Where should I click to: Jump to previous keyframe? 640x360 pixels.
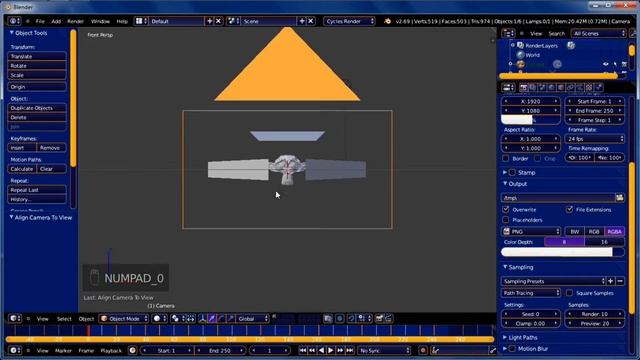(x=312, y=350)
